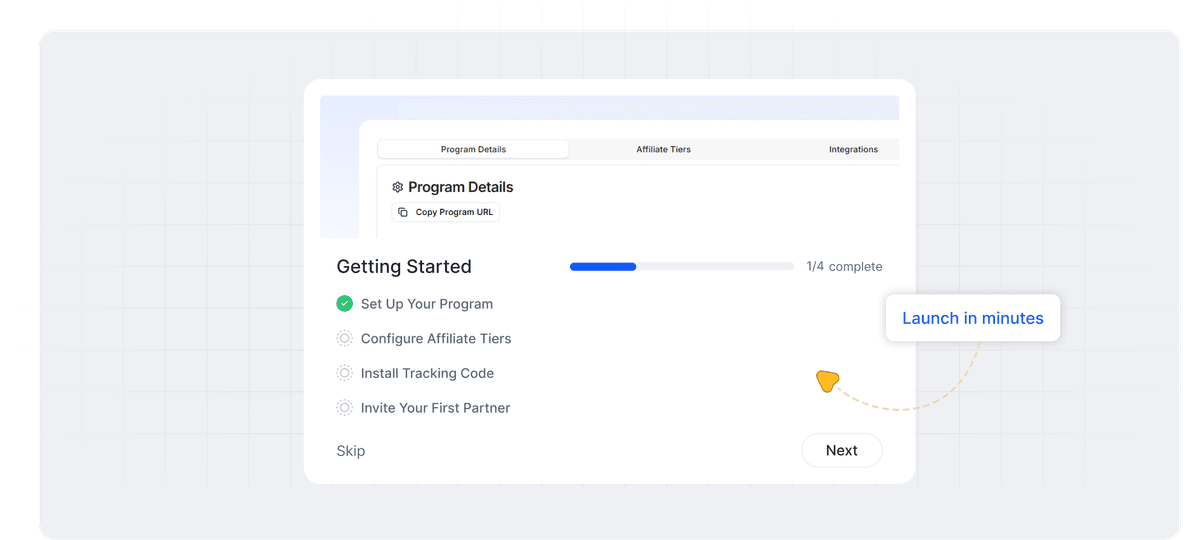Click dotted circle for Invite Your First Partner
This screenshot has width=1200, height=540.
click(345, 408)
